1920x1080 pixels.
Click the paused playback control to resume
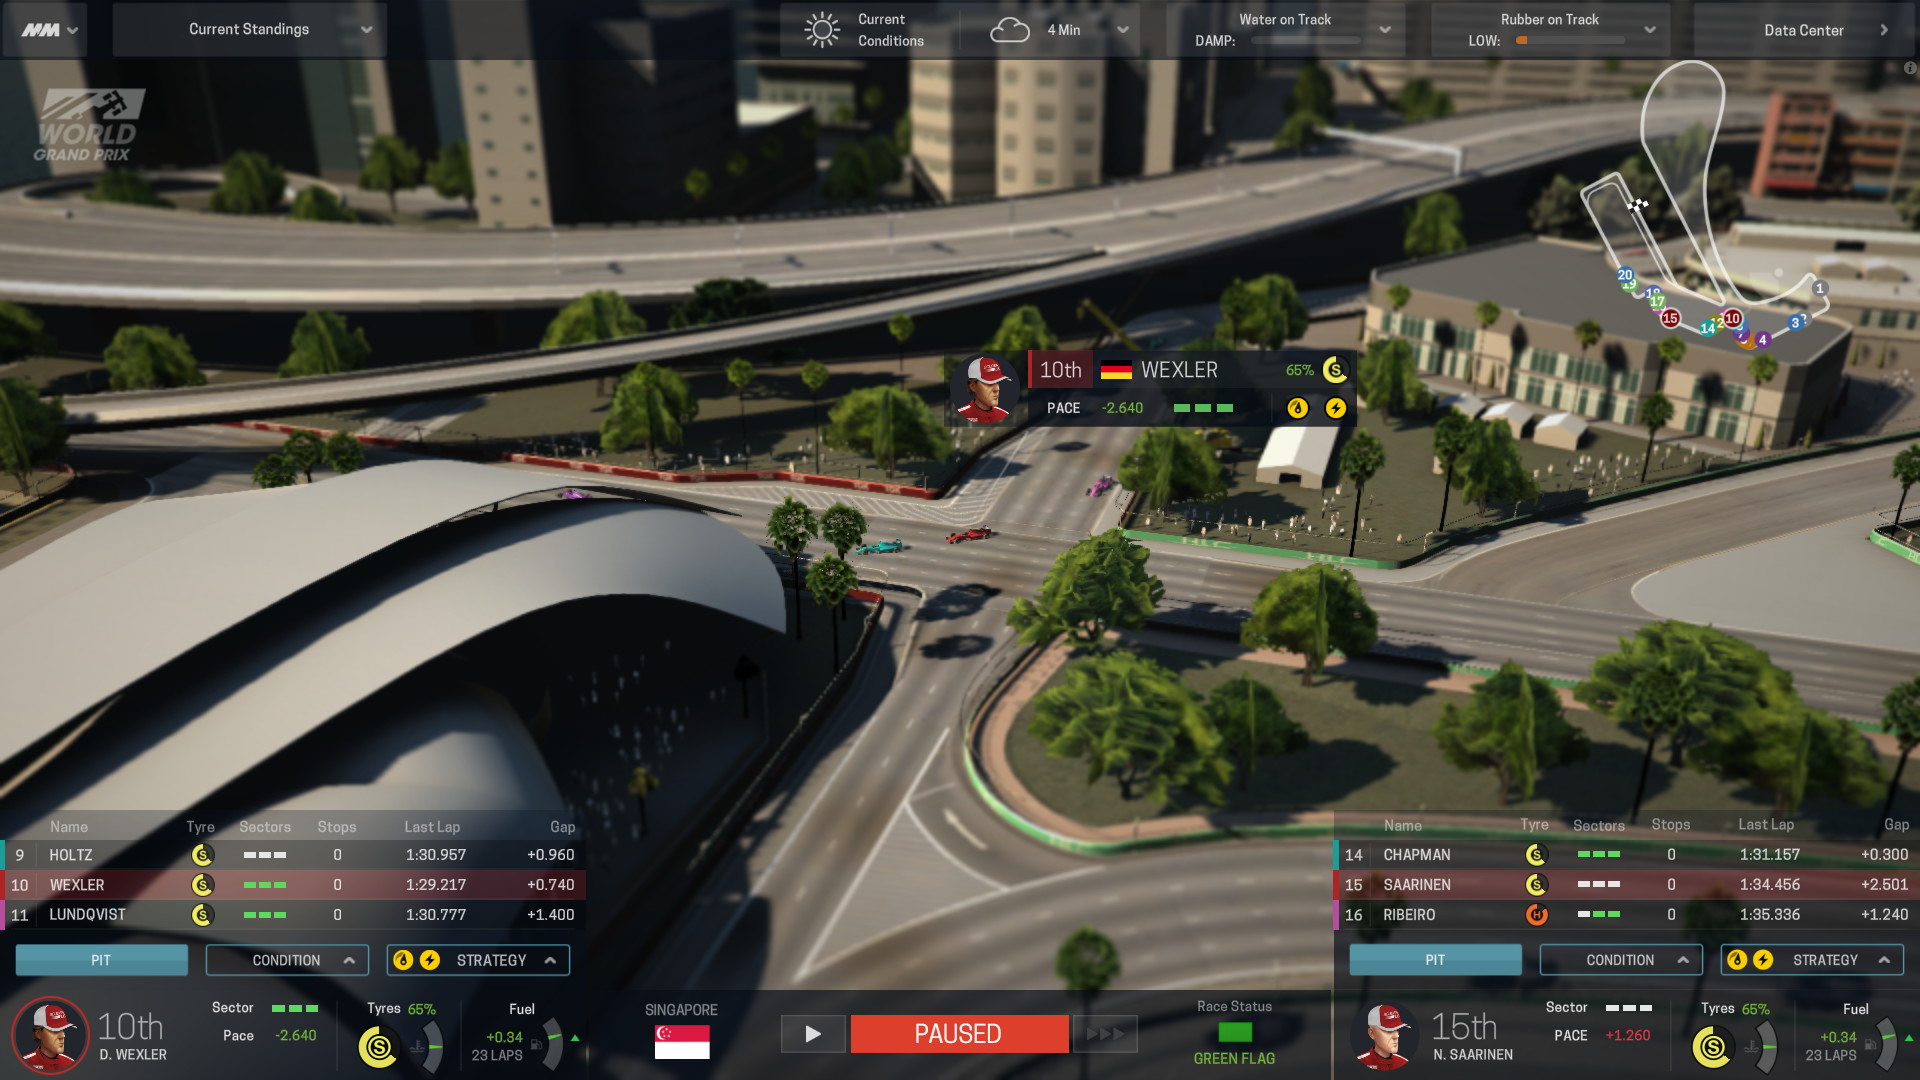[x=811, y=1033]
